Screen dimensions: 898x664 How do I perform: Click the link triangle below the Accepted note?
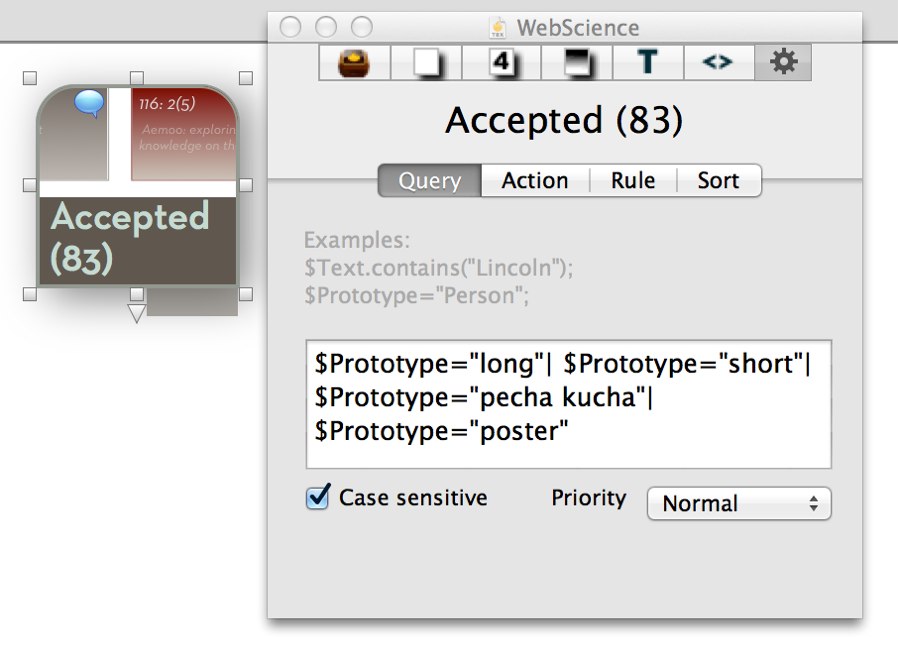tap(136, 313)
